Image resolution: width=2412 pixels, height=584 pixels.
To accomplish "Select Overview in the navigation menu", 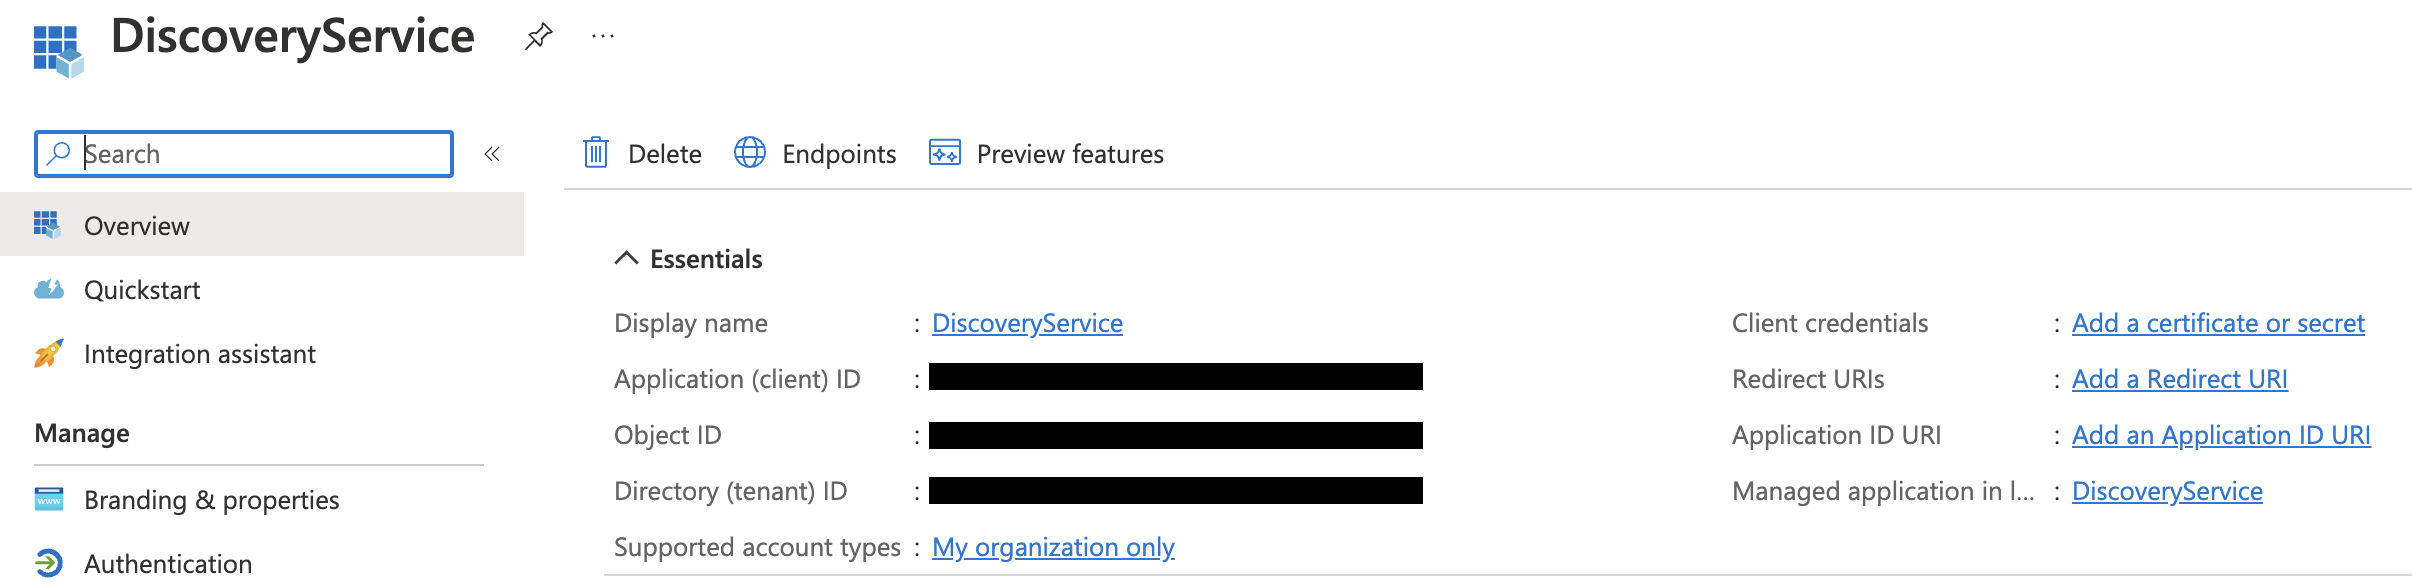I will tap(137, 224).
